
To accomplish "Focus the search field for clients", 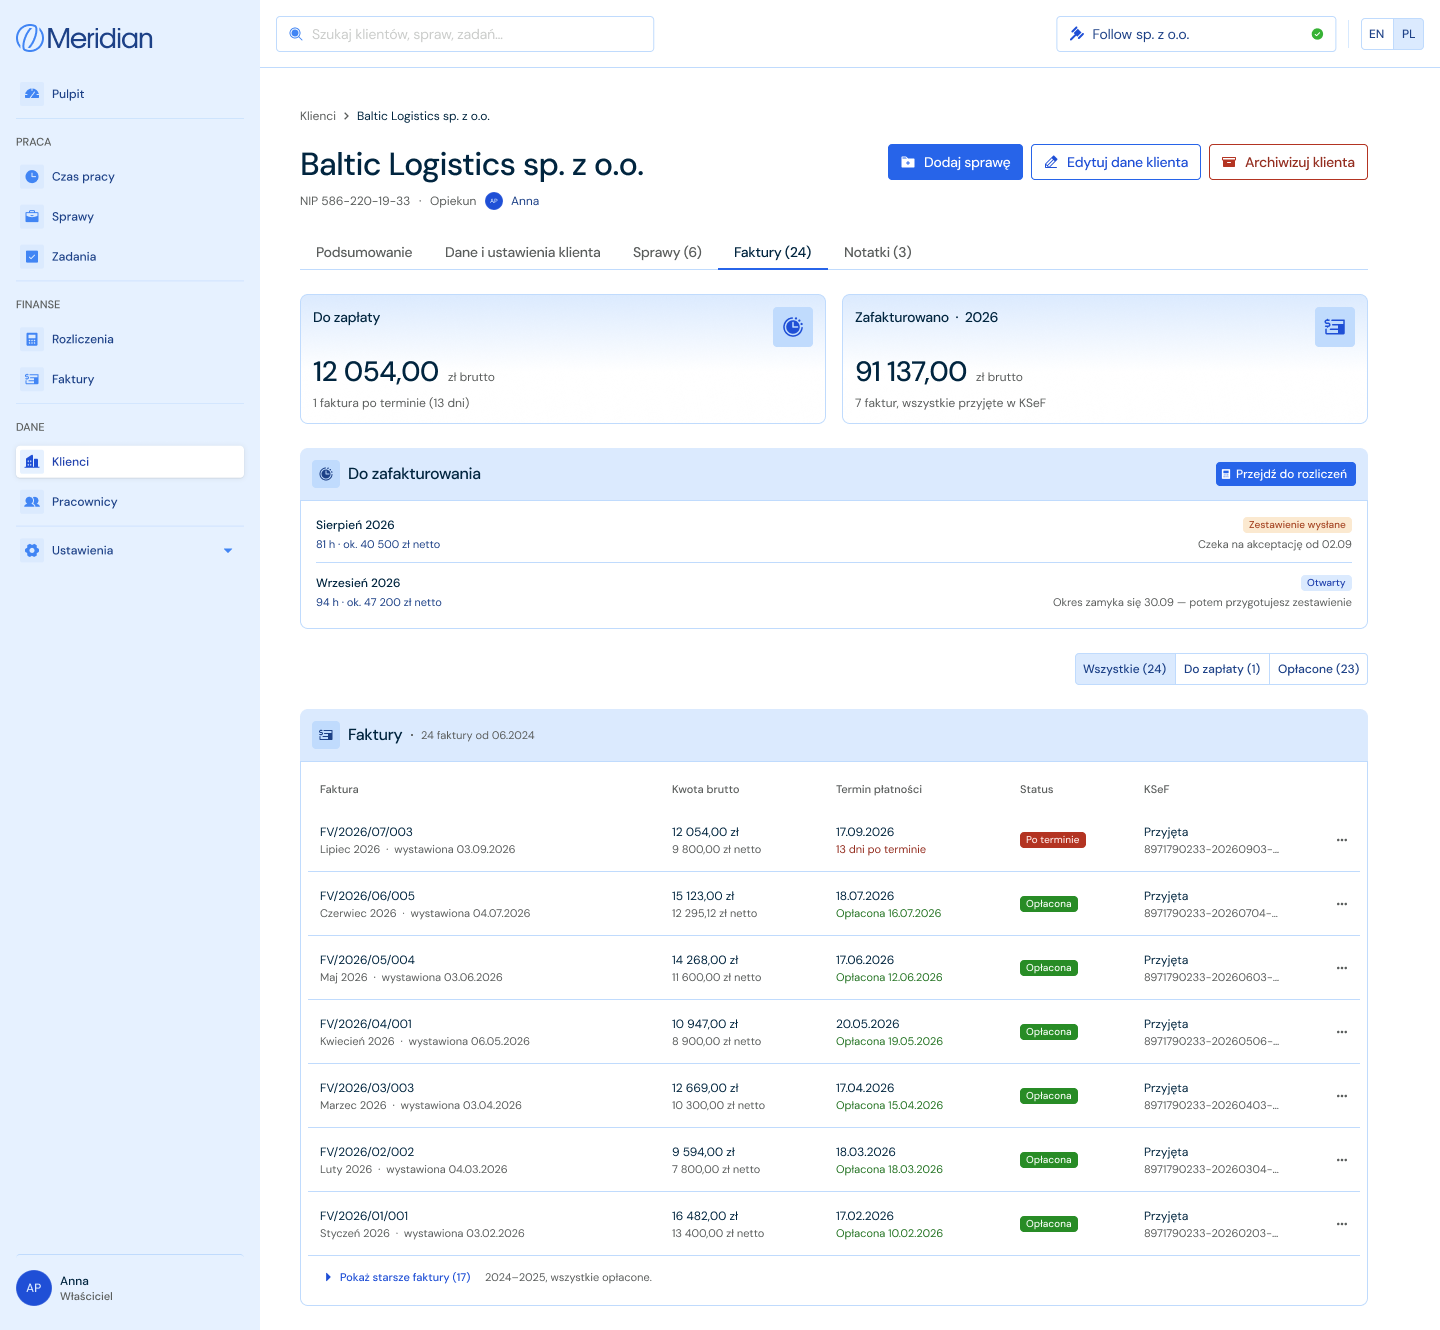I will point(465,34).
